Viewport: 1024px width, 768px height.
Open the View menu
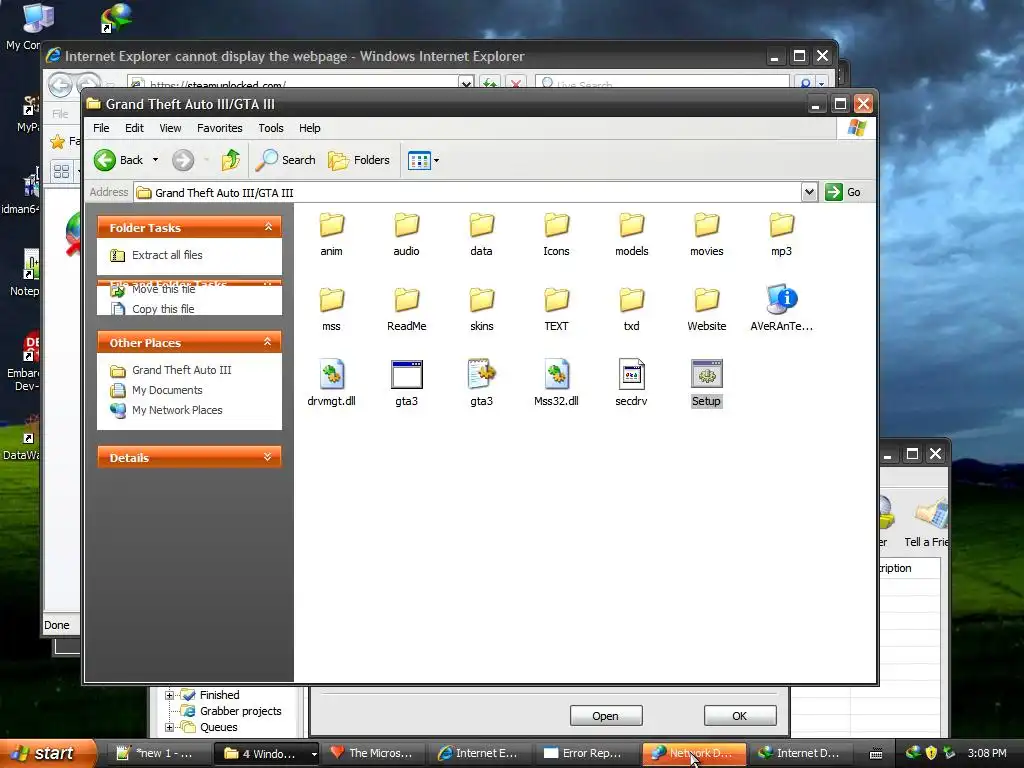pyautogui.click(x=170, y=128)
